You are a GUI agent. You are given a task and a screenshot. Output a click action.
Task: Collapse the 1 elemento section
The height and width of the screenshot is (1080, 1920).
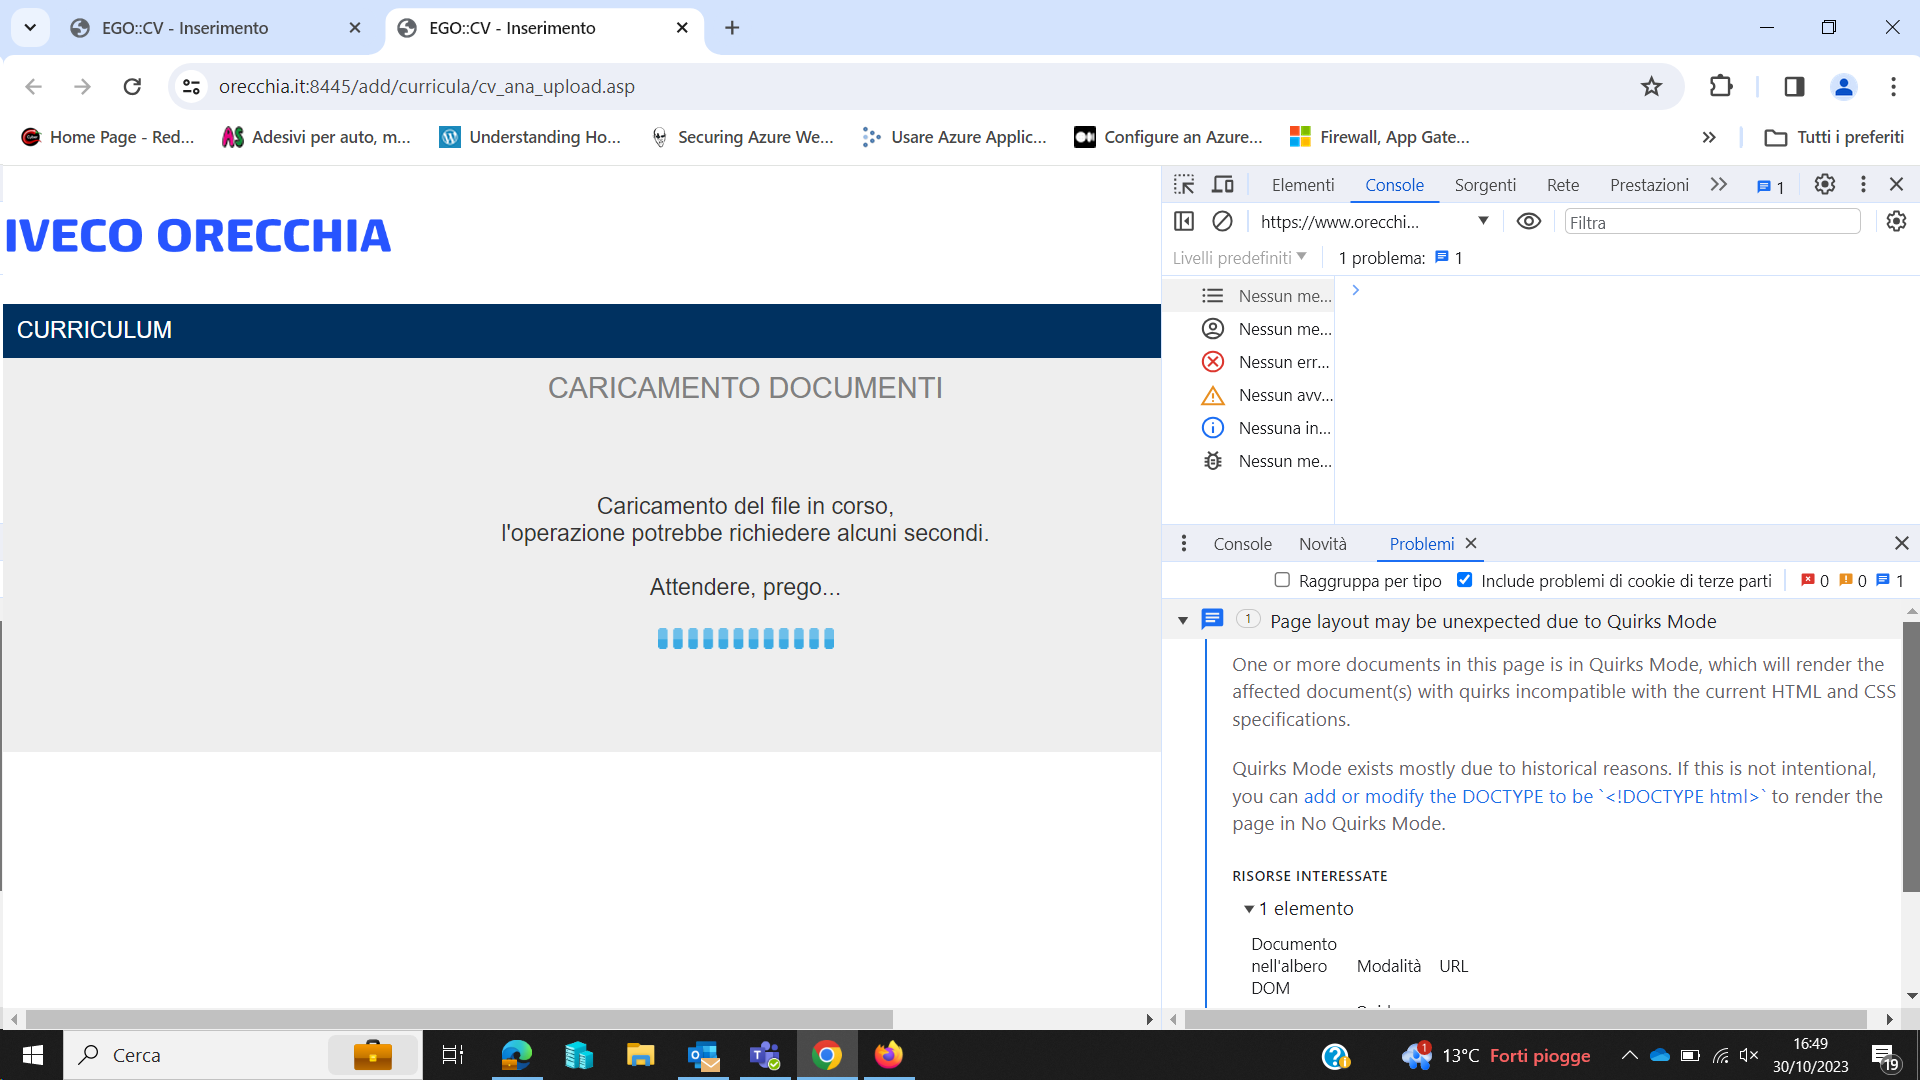1248,908
